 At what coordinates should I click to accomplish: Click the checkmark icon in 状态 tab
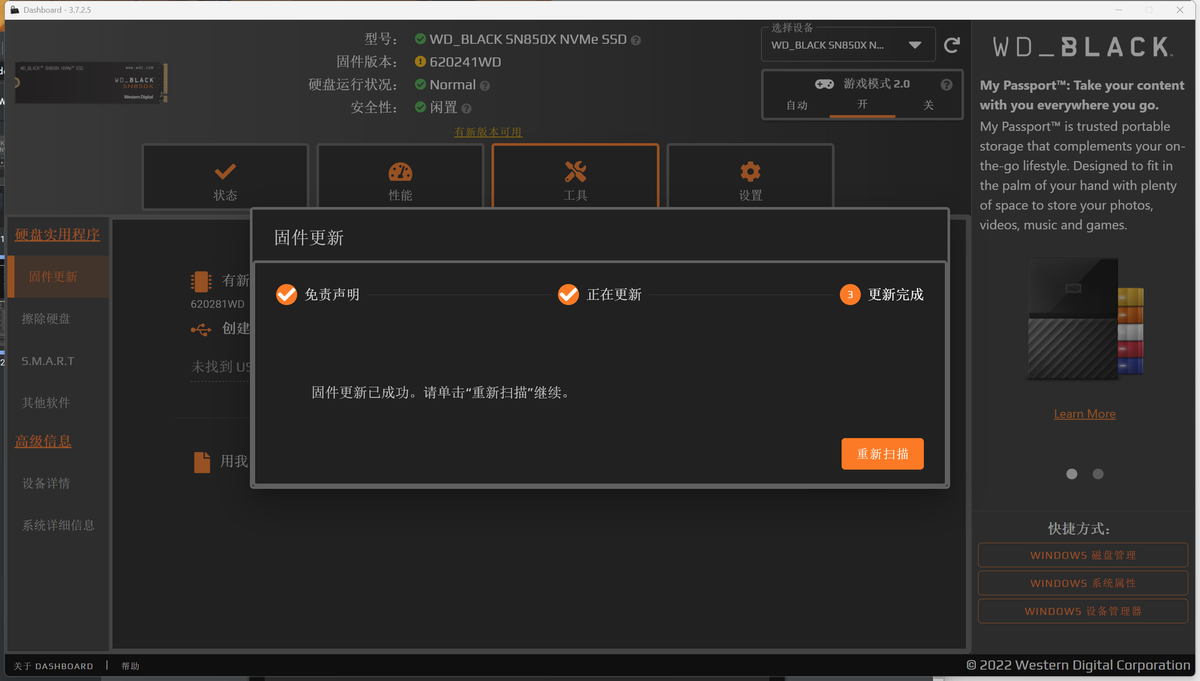point(225,171)
